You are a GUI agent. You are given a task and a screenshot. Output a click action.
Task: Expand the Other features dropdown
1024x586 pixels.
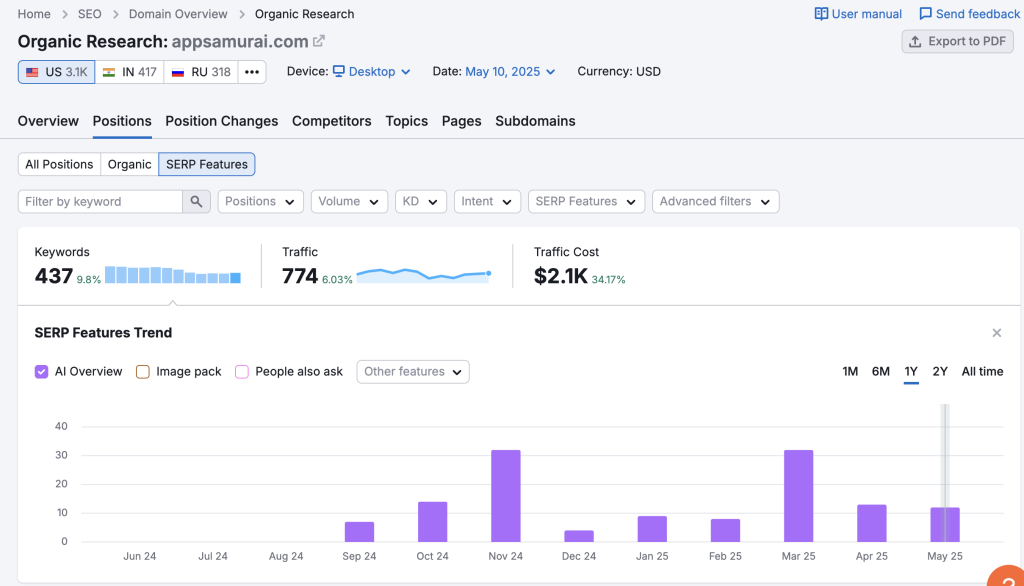point(413,372)
